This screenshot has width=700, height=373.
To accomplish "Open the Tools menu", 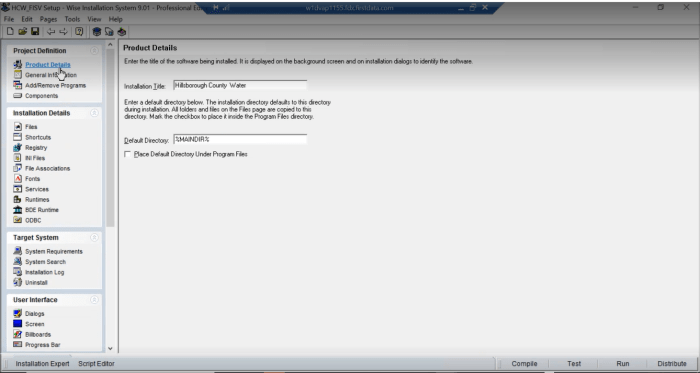I will point(72,19).
